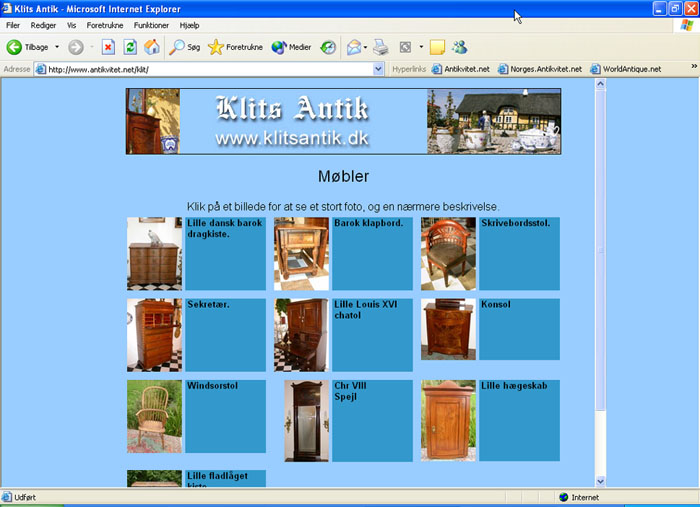Open the Funktioner menu
700x507 pixels.
(x=151, y=25)
